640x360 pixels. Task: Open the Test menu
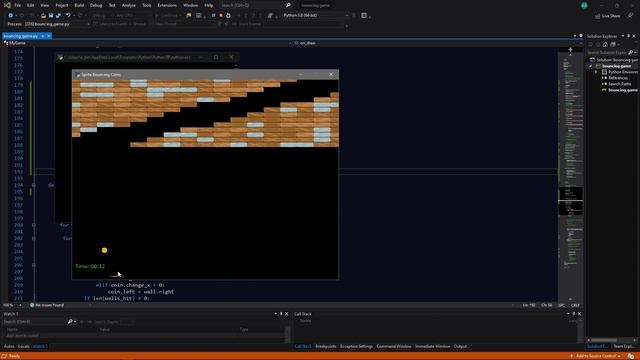pos(112,5)
